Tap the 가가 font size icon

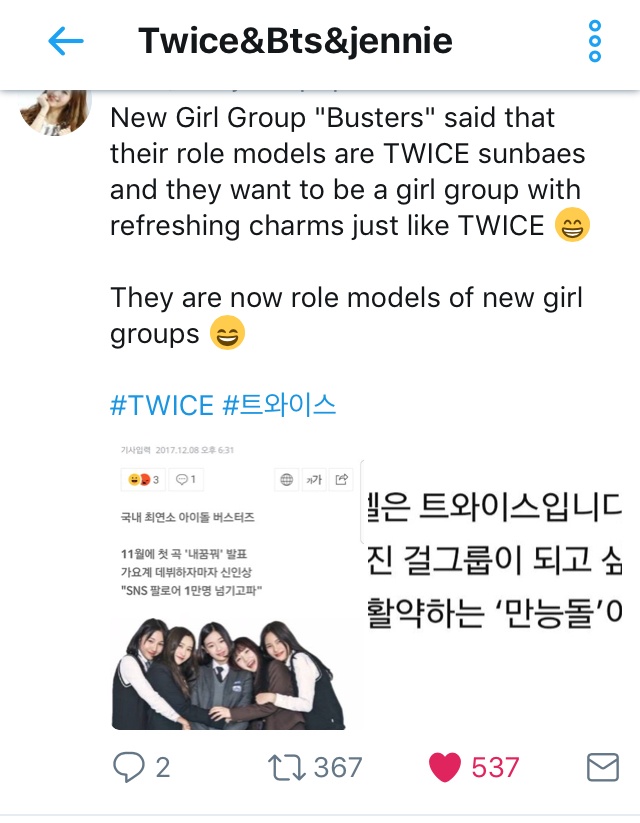click(314, 479)
